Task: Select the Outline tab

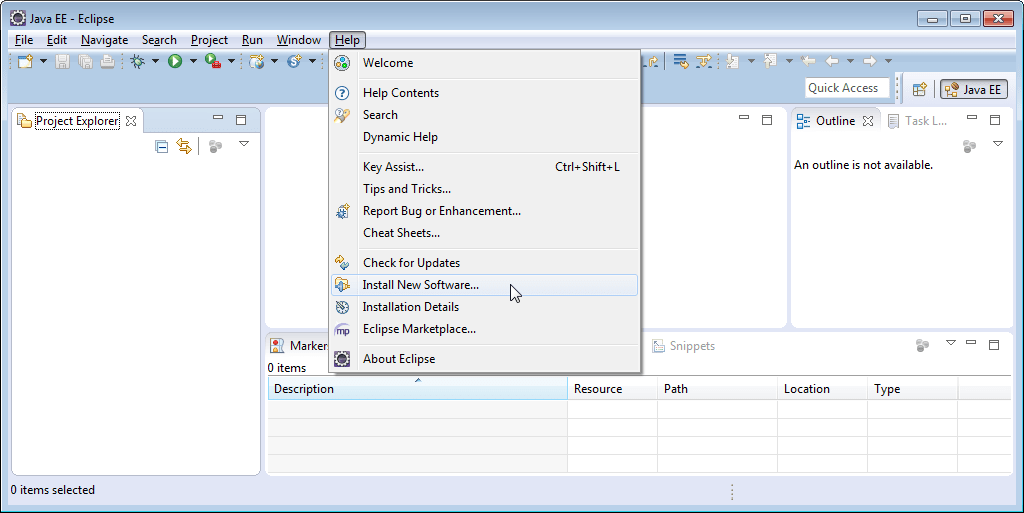Action: coord(835,121)
